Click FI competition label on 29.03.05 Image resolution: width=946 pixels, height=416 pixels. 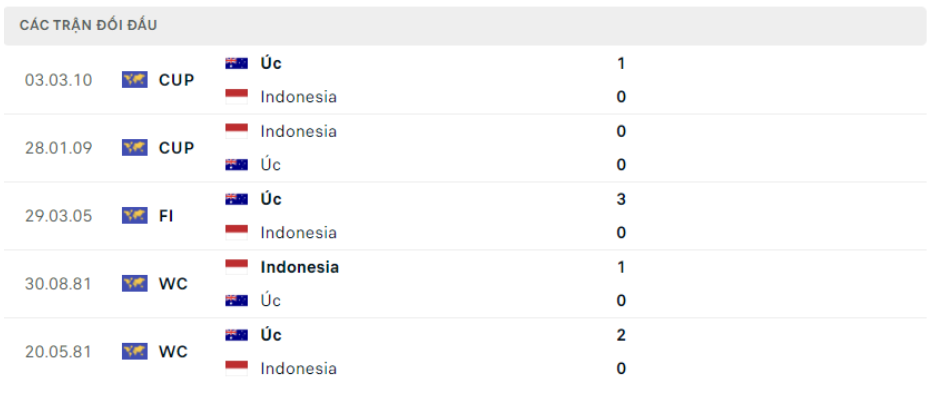[x=166, y=216]
